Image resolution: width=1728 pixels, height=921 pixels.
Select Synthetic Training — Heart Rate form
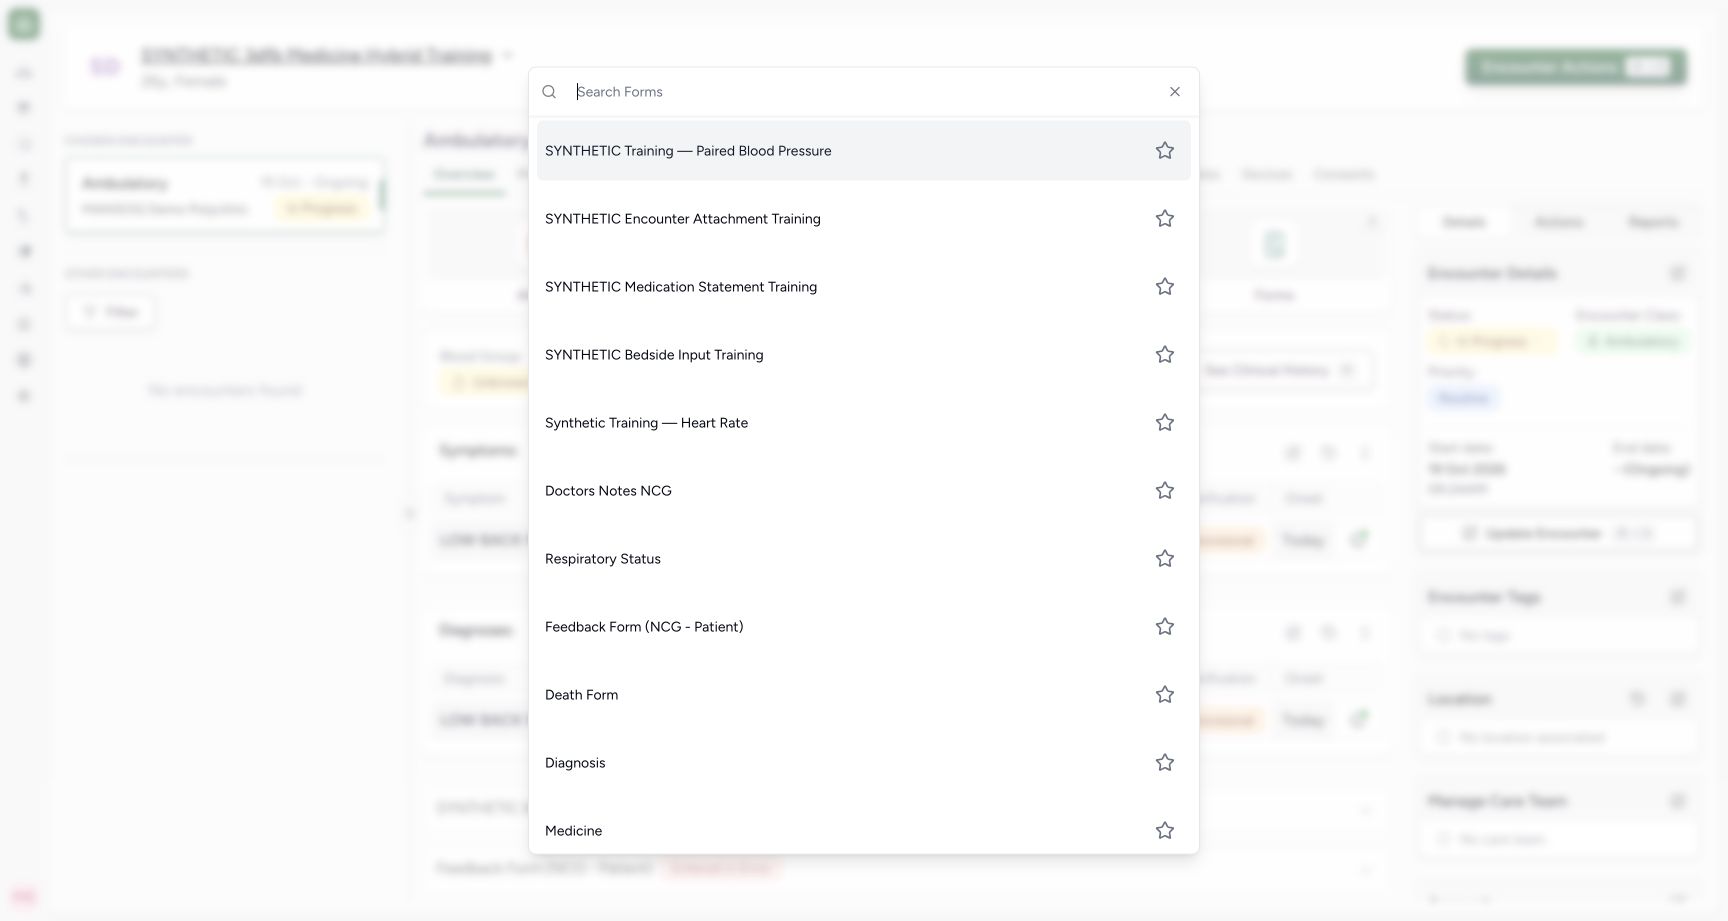pyautogui.click(x=864, y=423)
